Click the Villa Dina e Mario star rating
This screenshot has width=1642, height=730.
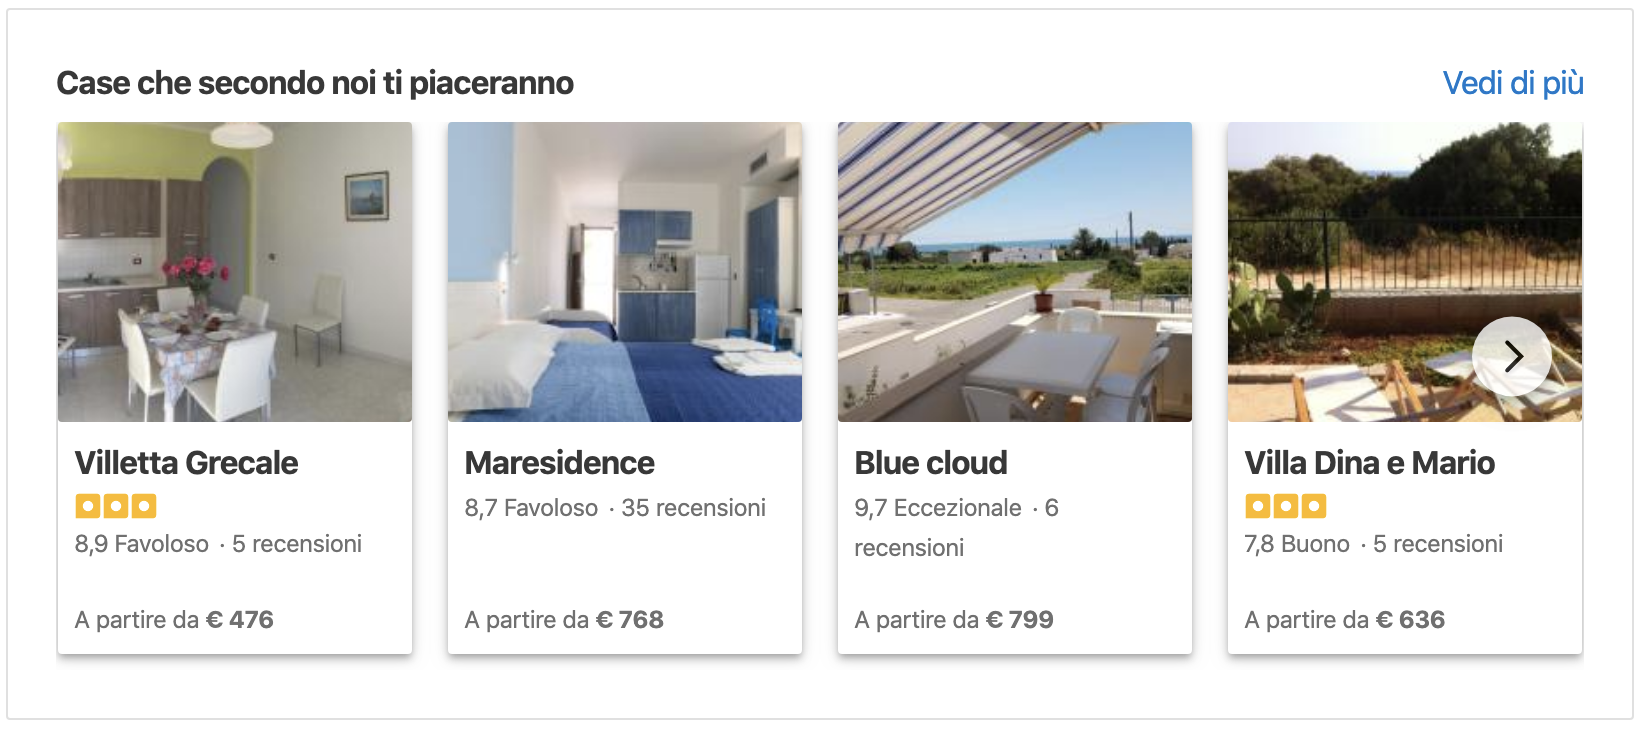1286,506
